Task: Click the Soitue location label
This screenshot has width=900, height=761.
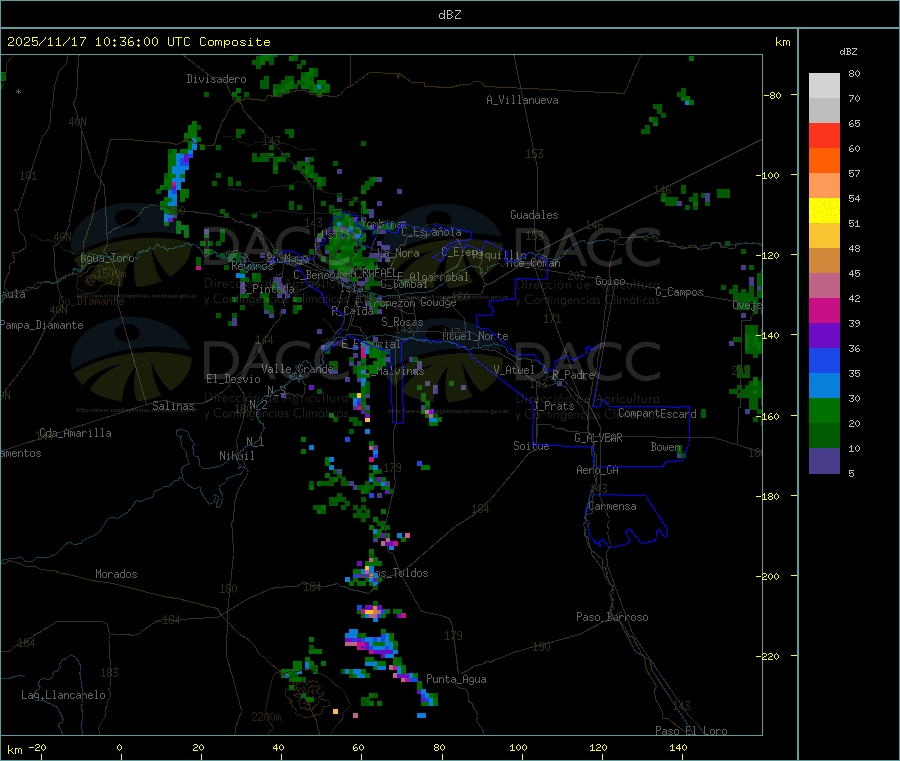Action: 531,445
